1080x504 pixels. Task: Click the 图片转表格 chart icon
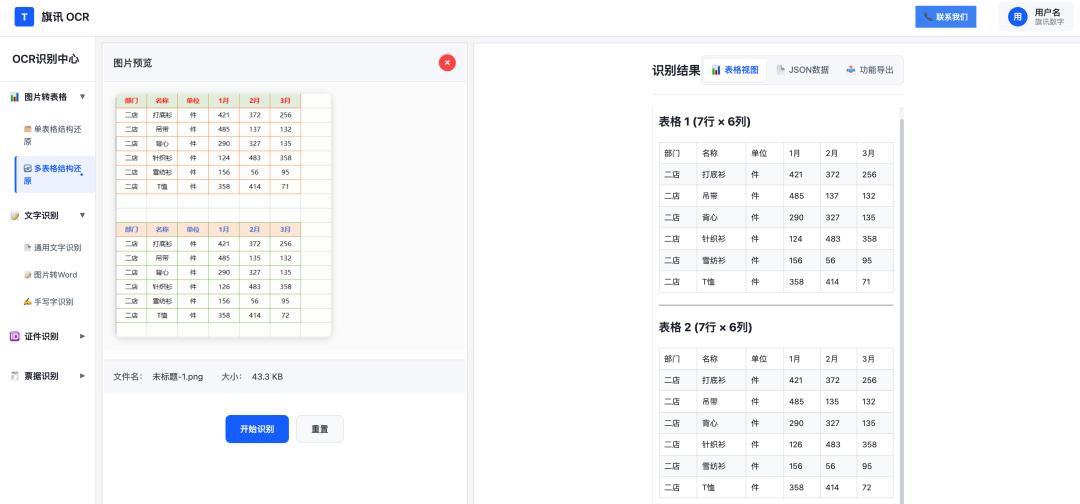pyautogui.click(x=14, y=97)
